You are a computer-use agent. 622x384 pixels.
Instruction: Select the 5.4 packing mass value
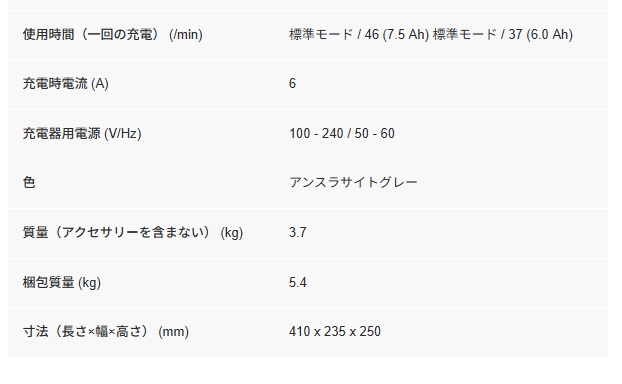[x=298, y=282]
